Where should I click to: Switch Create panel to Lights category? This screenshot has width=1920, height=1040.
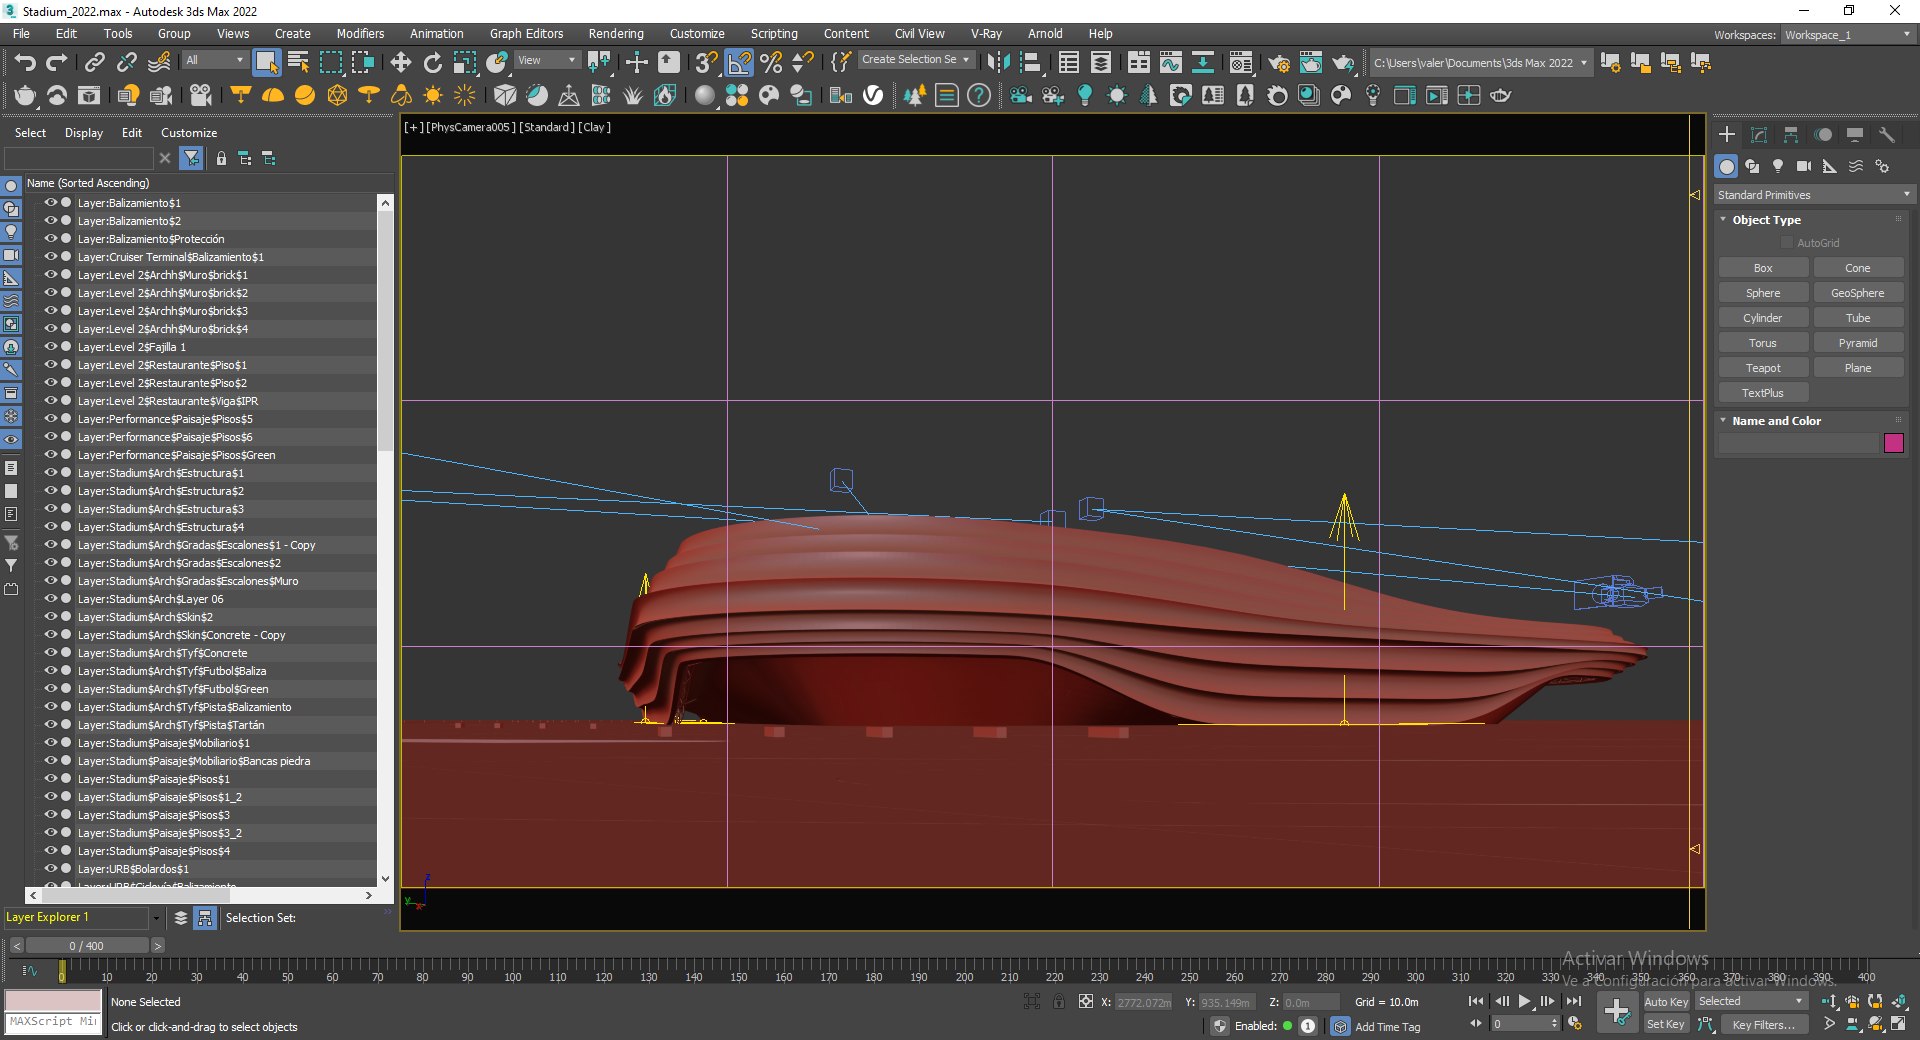[1778, 166]
